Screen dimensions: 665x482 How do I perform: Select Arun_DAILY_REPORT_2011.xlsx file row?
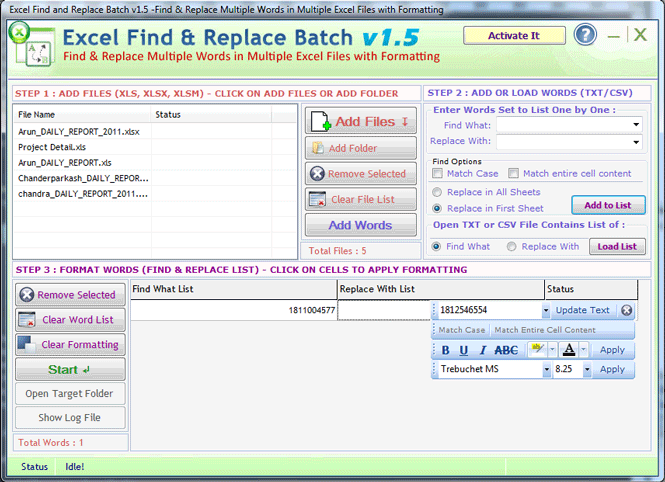[155, 132]
